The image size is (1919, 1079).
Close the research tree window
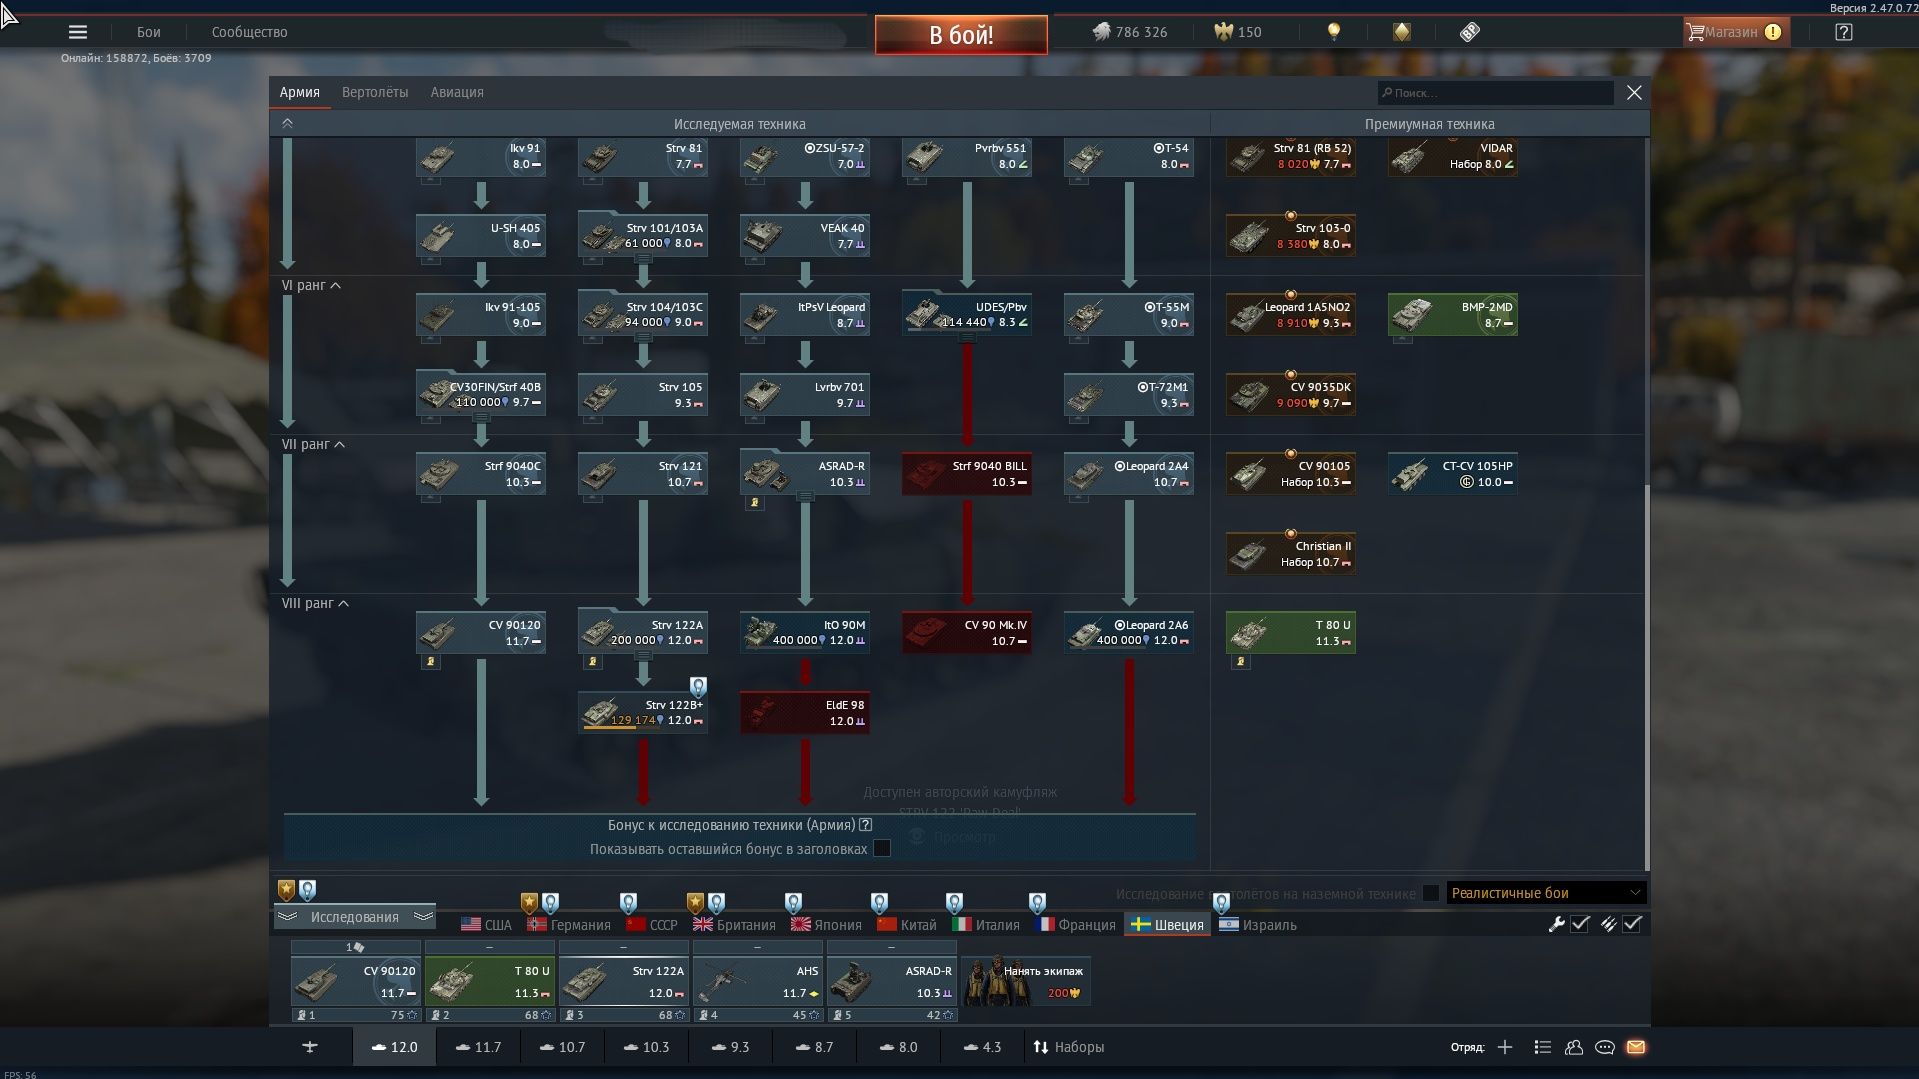1634,93
